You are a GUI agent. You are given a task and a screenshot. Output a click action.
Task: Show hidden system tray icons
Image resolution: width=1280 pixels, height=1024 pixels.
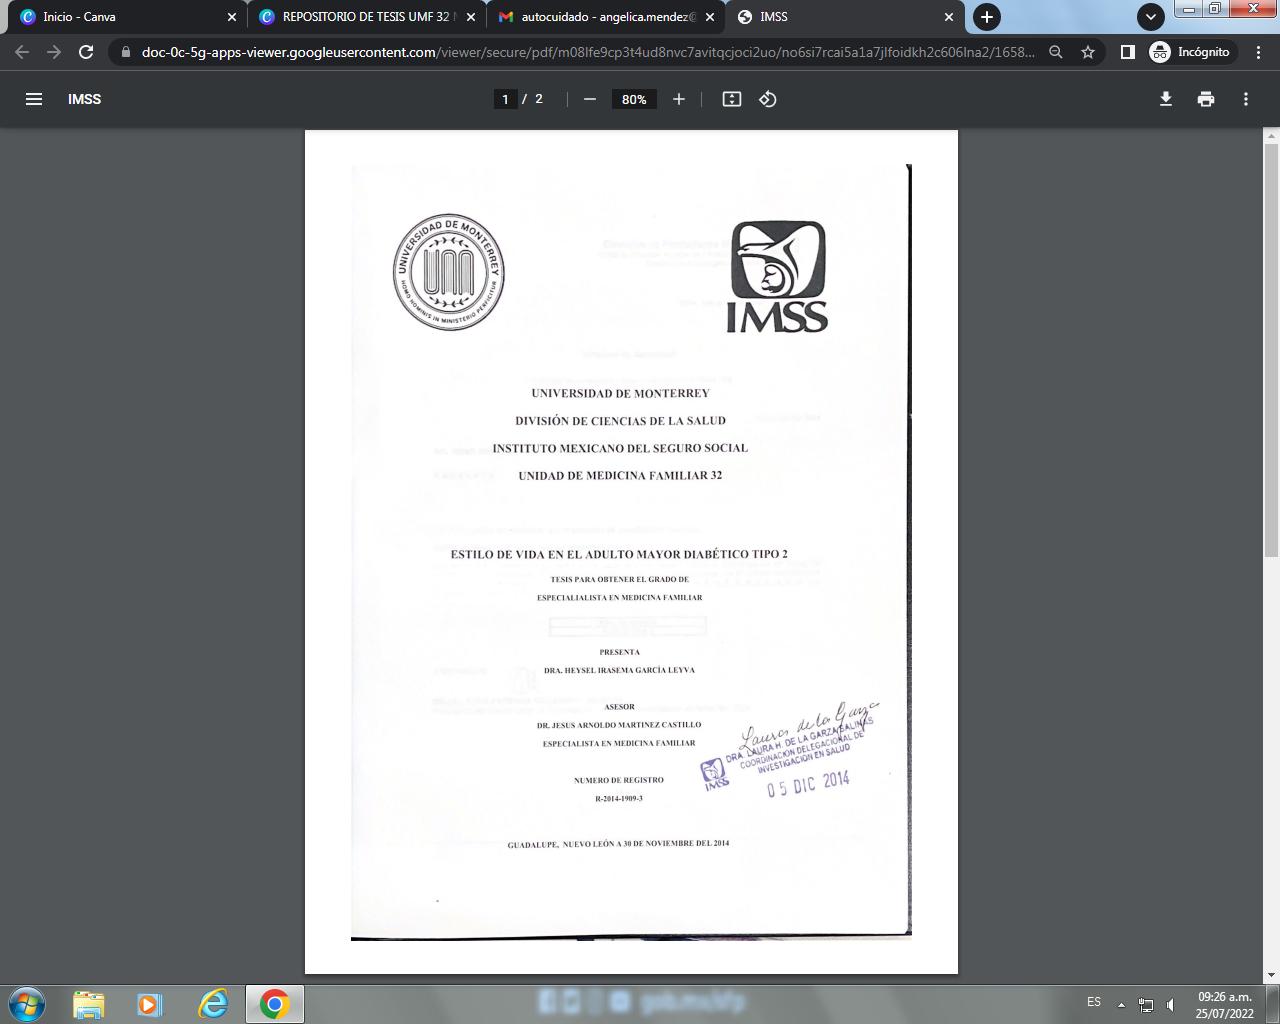[x=1121, y=1004]
